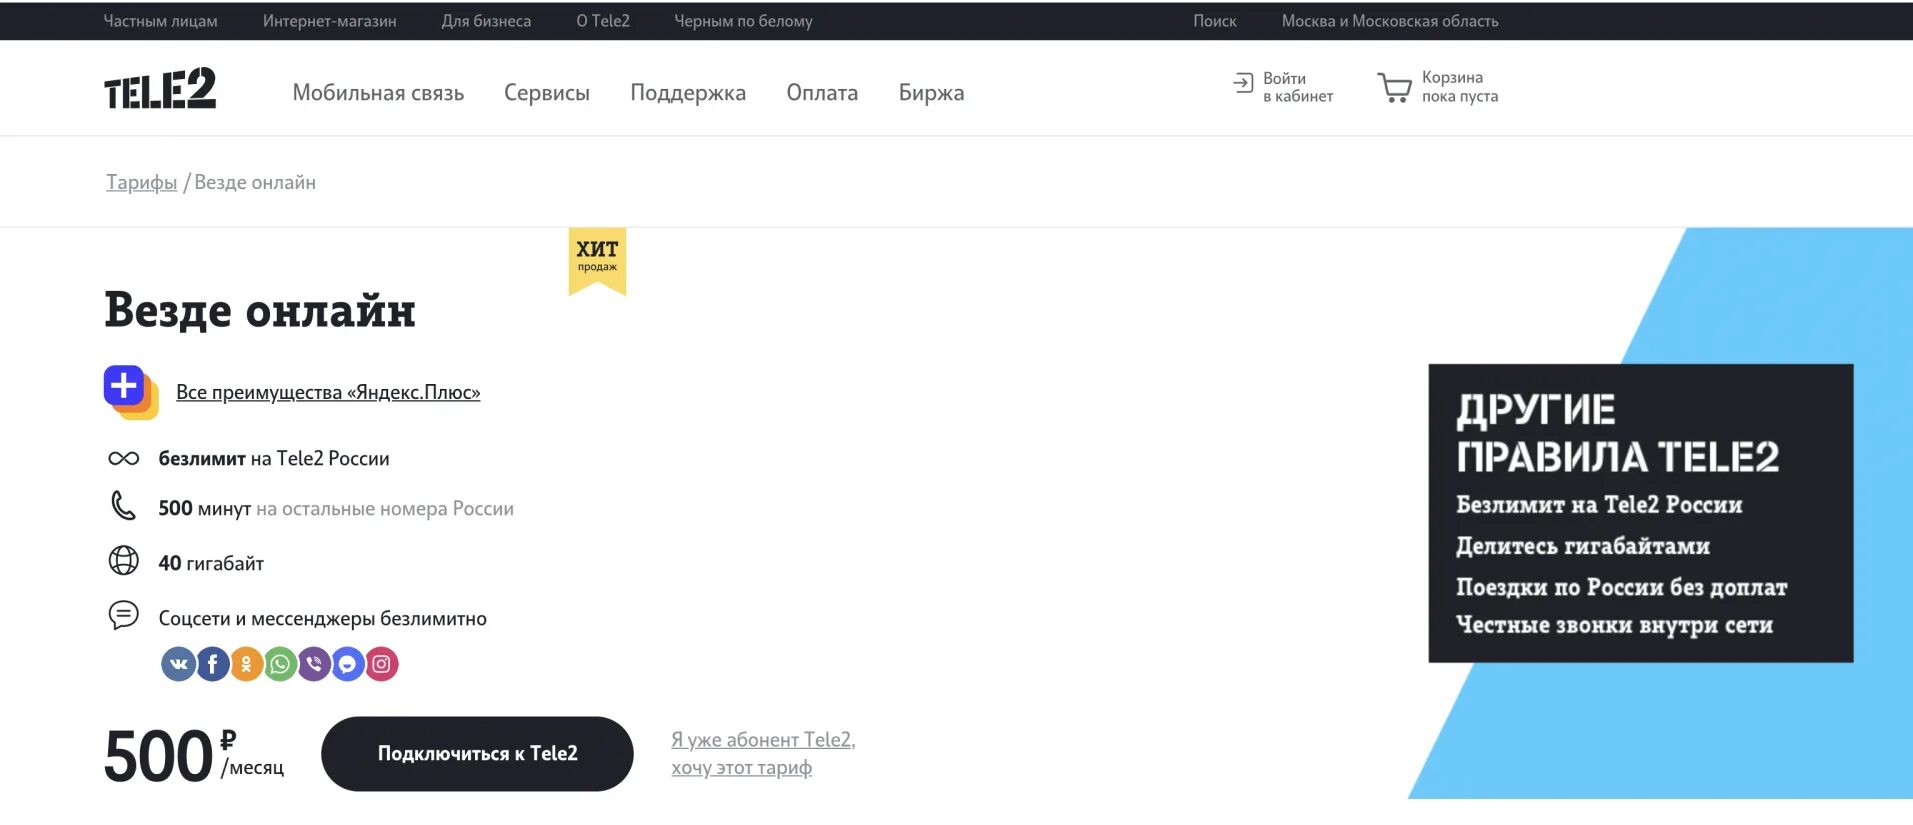Click the infinity unlimited icon
The width and height of the screenshot is (1913, 825).
pos(123,458)
